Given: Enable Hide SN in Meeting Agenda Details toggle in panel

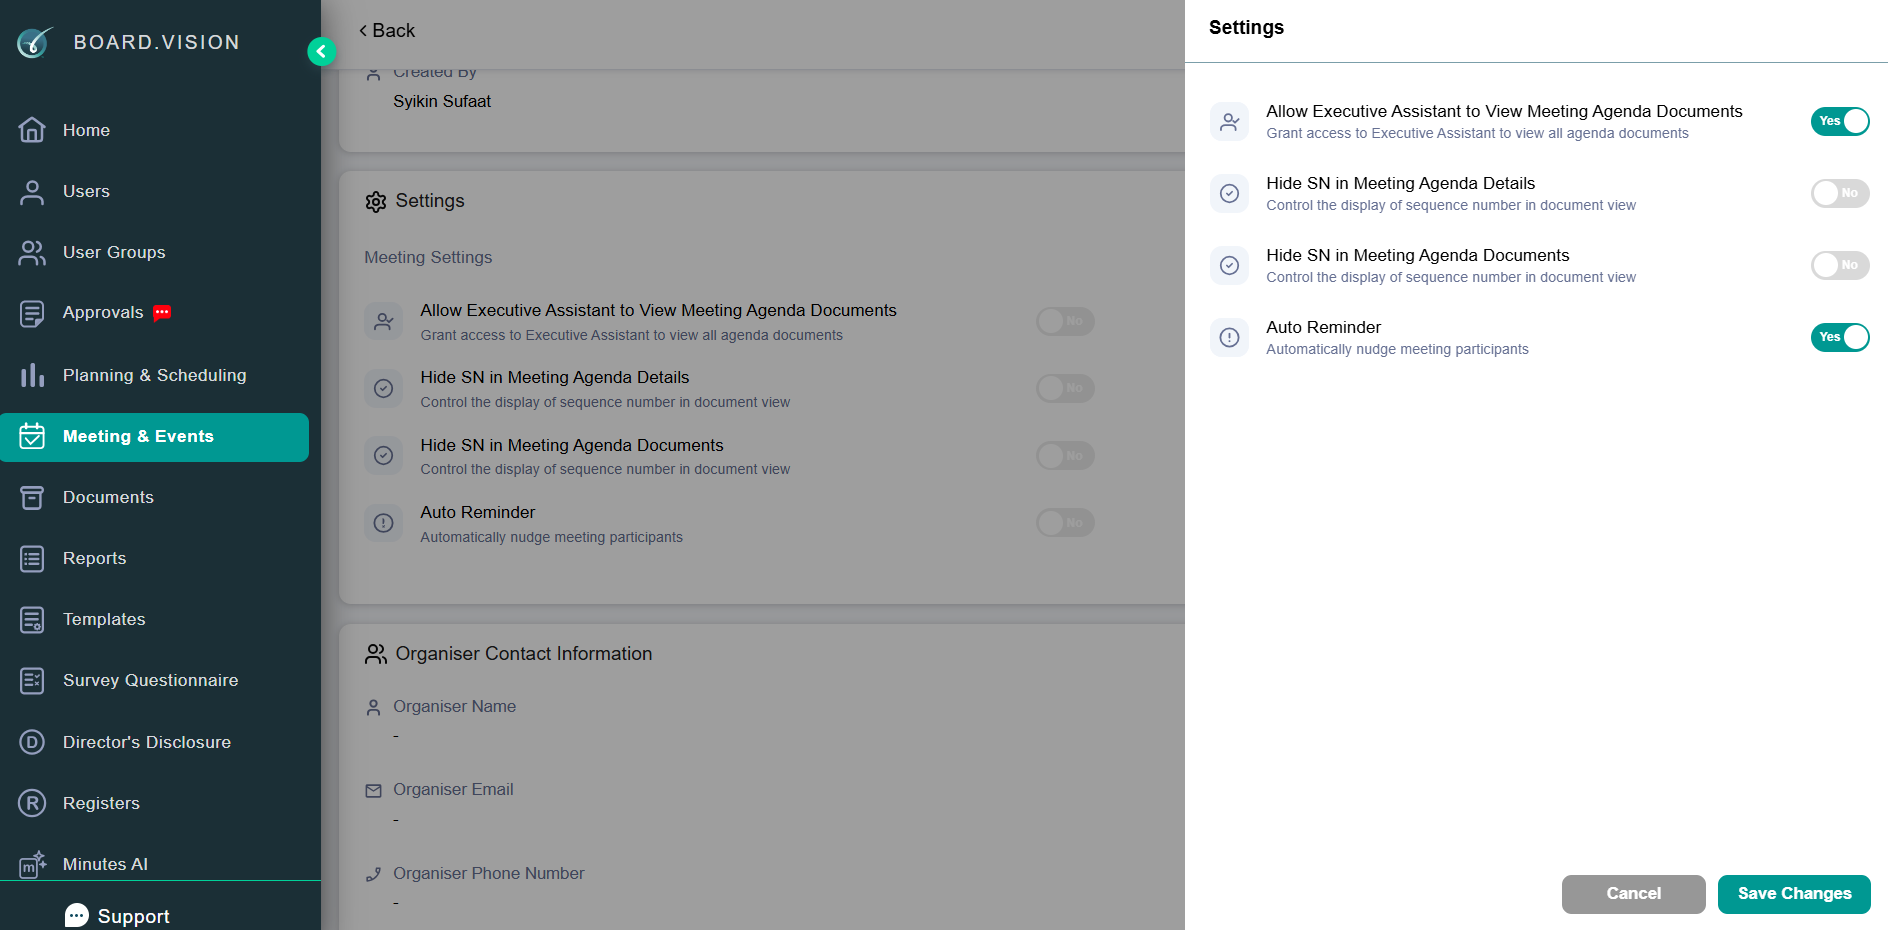Looking at the screenshot, I should (1840, 193).
